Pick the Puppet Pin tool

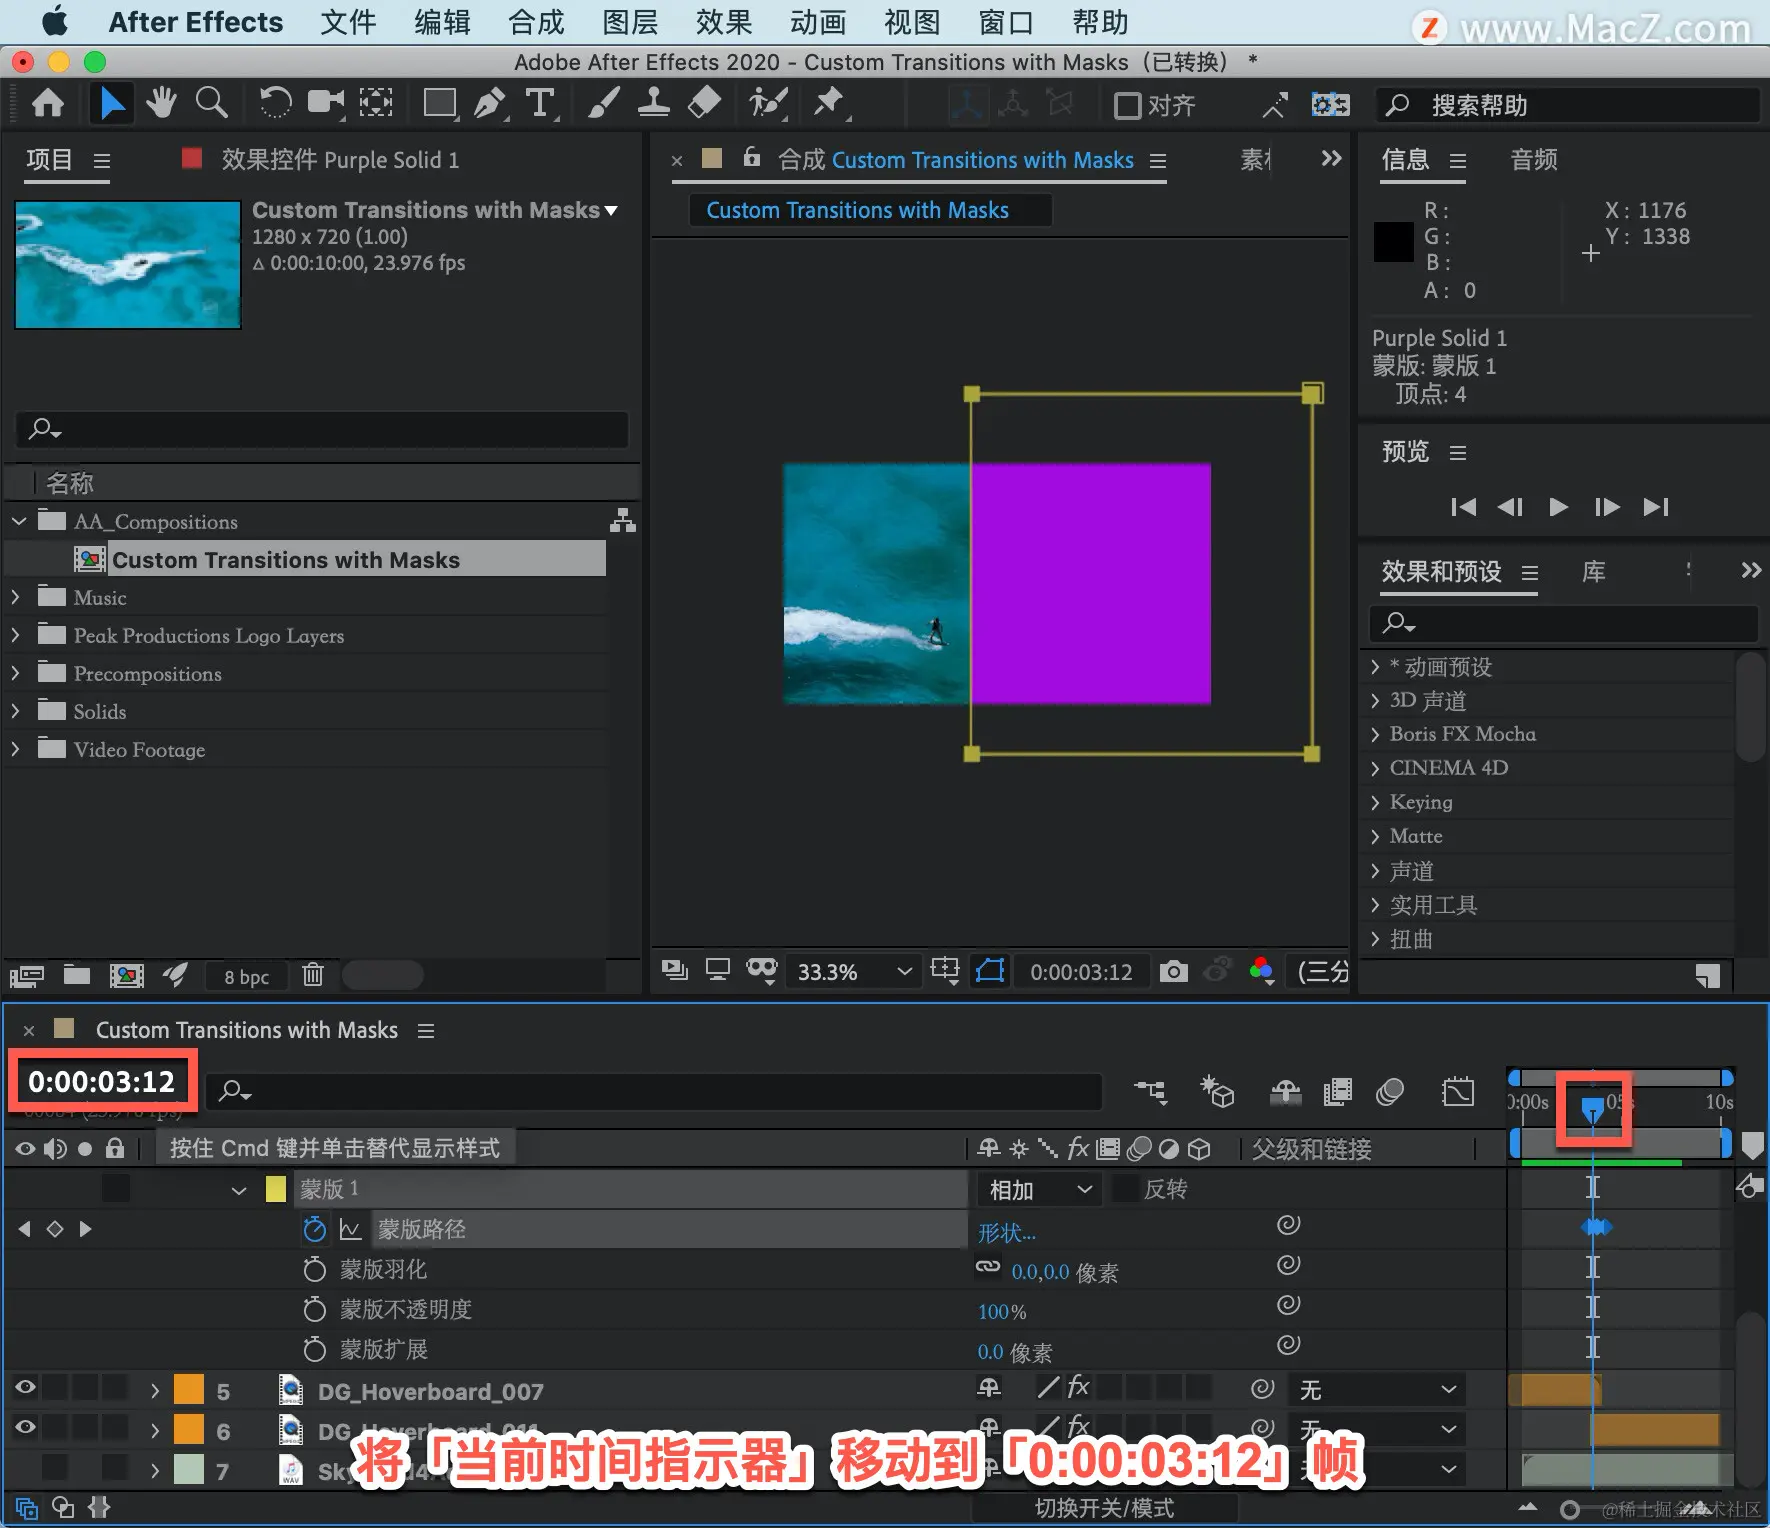(828, 103)
